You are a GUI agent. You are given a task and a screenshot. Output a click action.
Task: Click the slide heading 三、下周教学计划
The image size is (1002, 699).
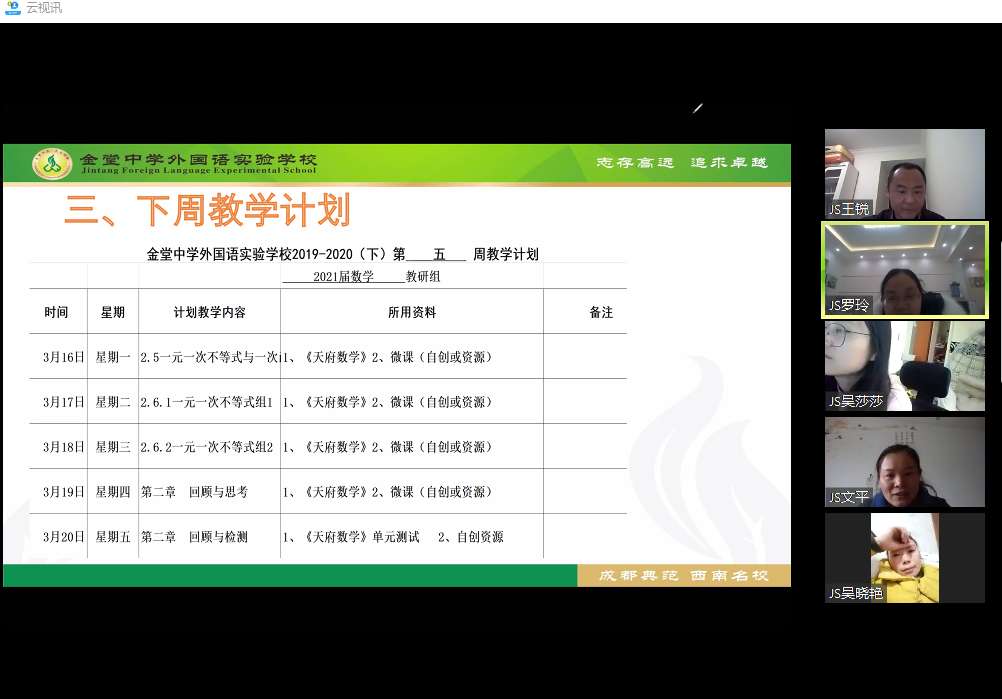pyautogui.click(x=207, y=211)
